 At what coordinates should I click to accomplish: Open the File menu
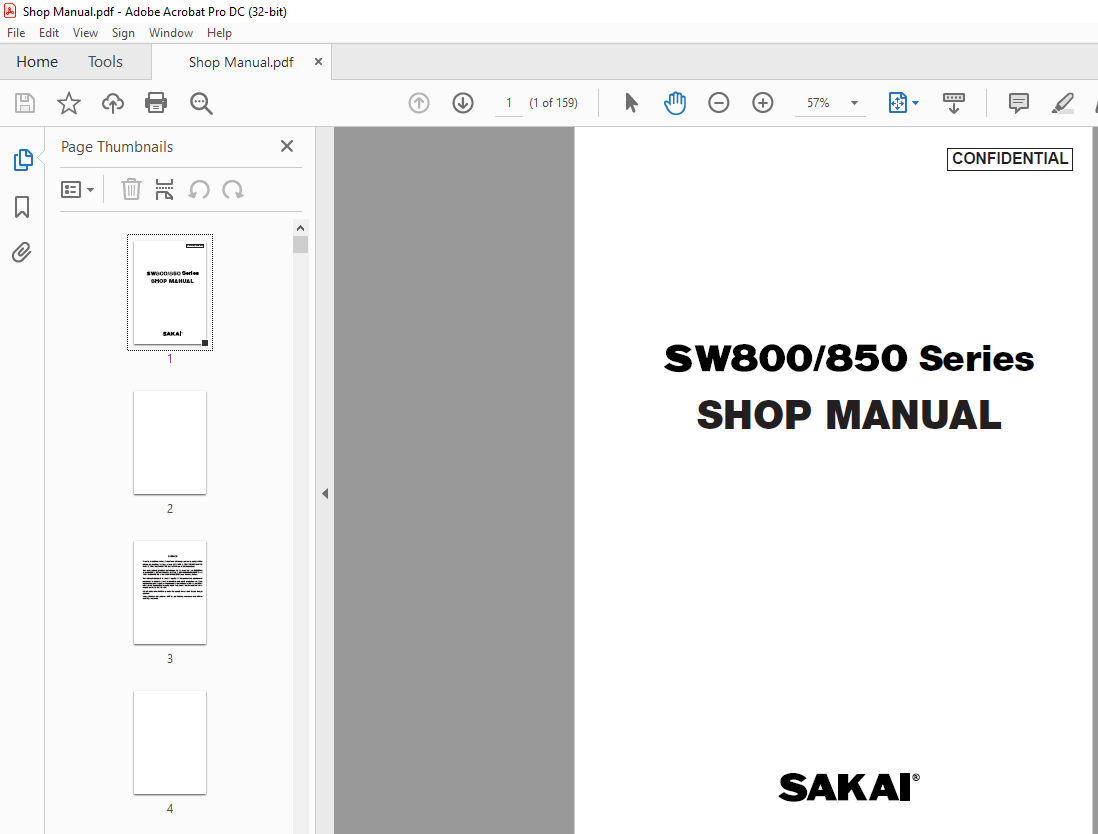[16, 33]
